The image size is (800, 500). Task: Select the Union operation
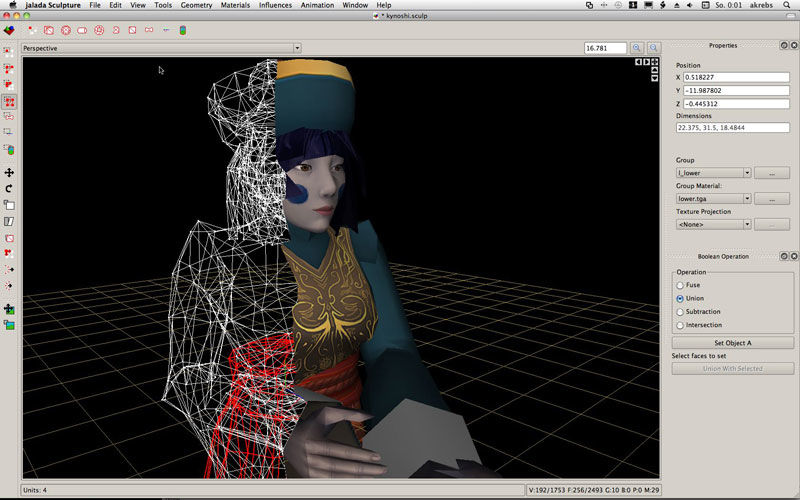pyautogui.click(x=680, y=298)
